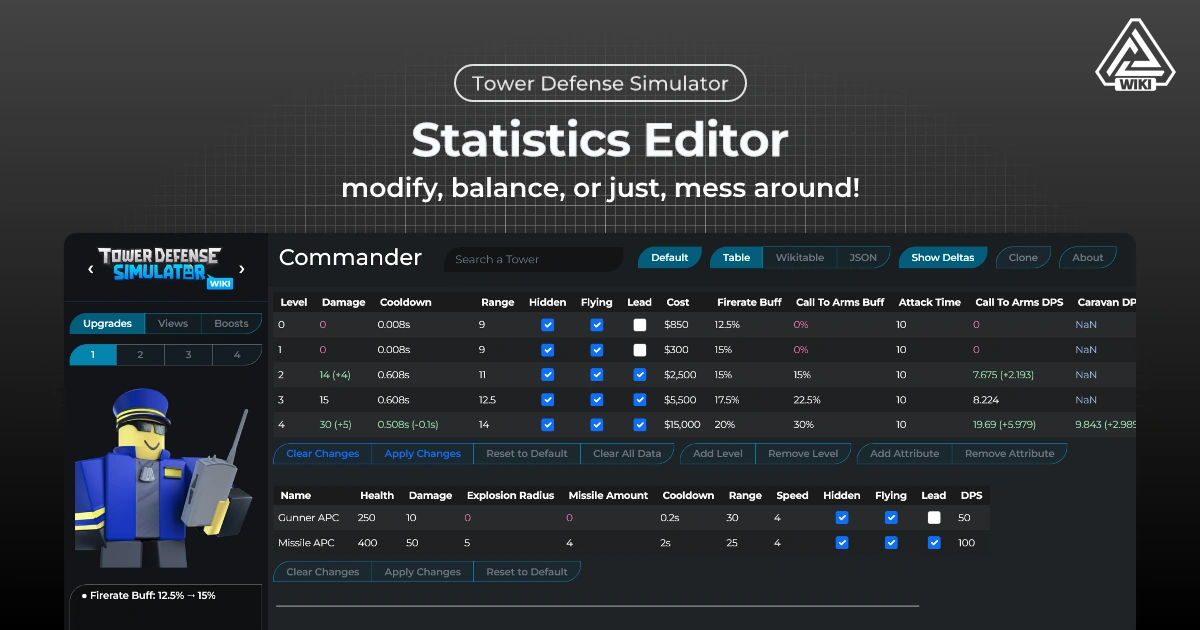Add a new level with Add Level
The image size is (1200, 630).
point(717,453)
